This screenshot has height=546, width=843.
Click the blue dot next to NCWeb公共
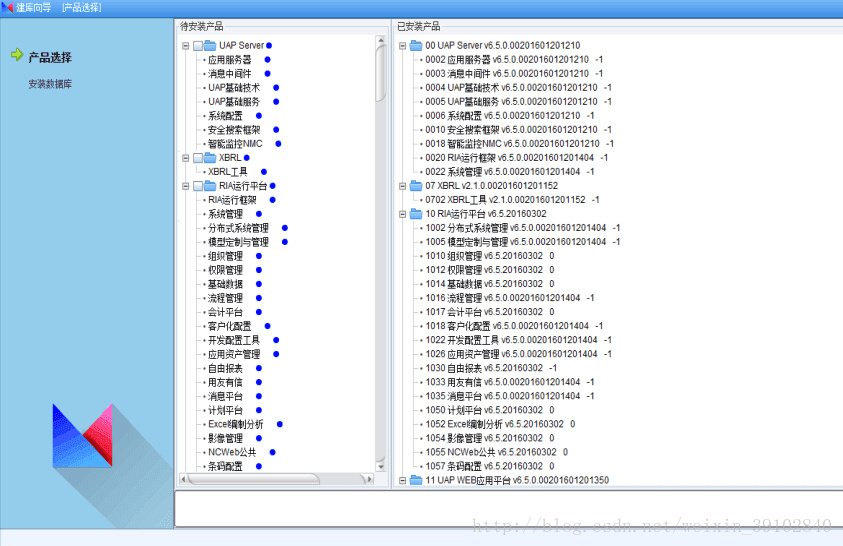[x=272, y=452]
